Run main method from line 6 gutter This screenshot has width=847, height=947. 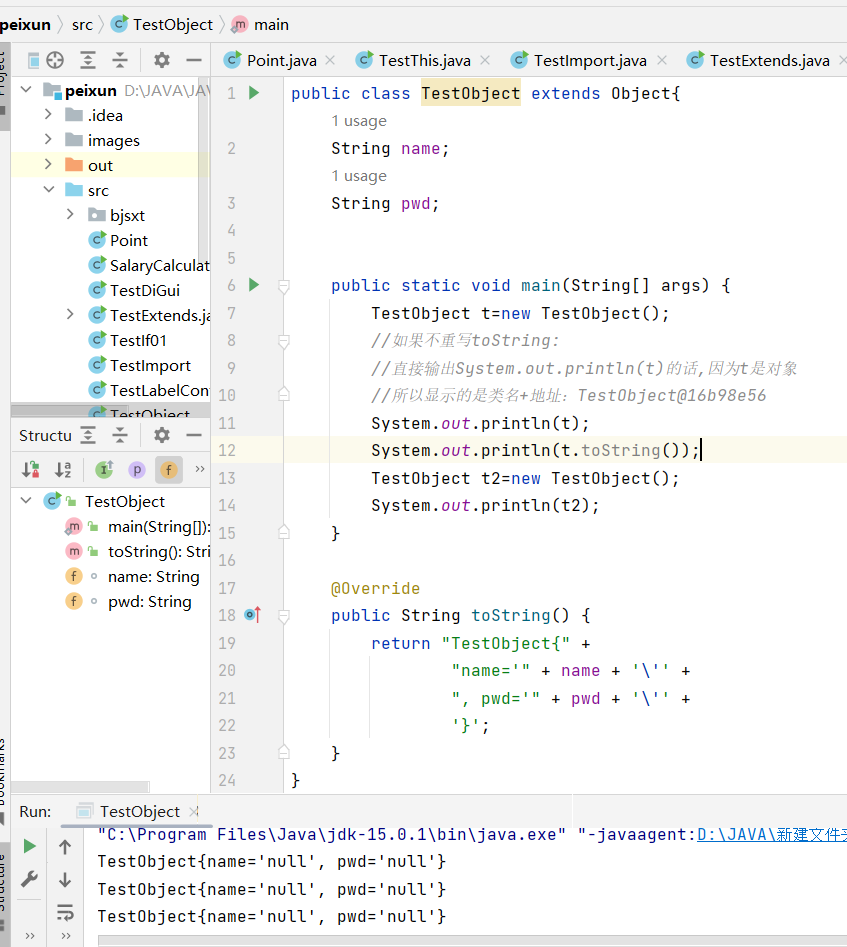tap(254, 285)
